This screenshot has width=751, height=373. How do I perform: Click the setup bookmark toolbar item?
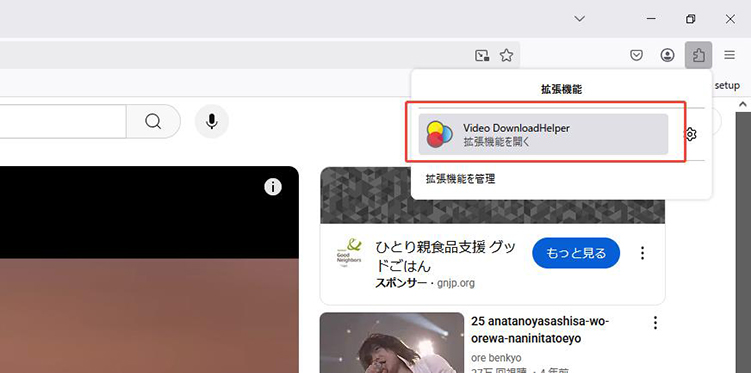point(727,86)
